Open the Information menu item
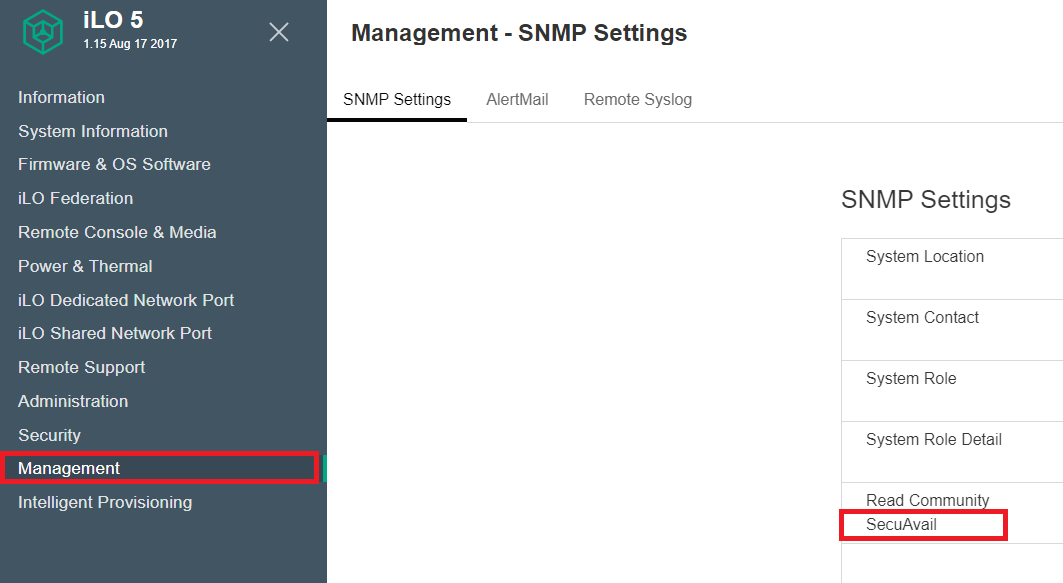The image size is (1063, 583). (61, 97)
